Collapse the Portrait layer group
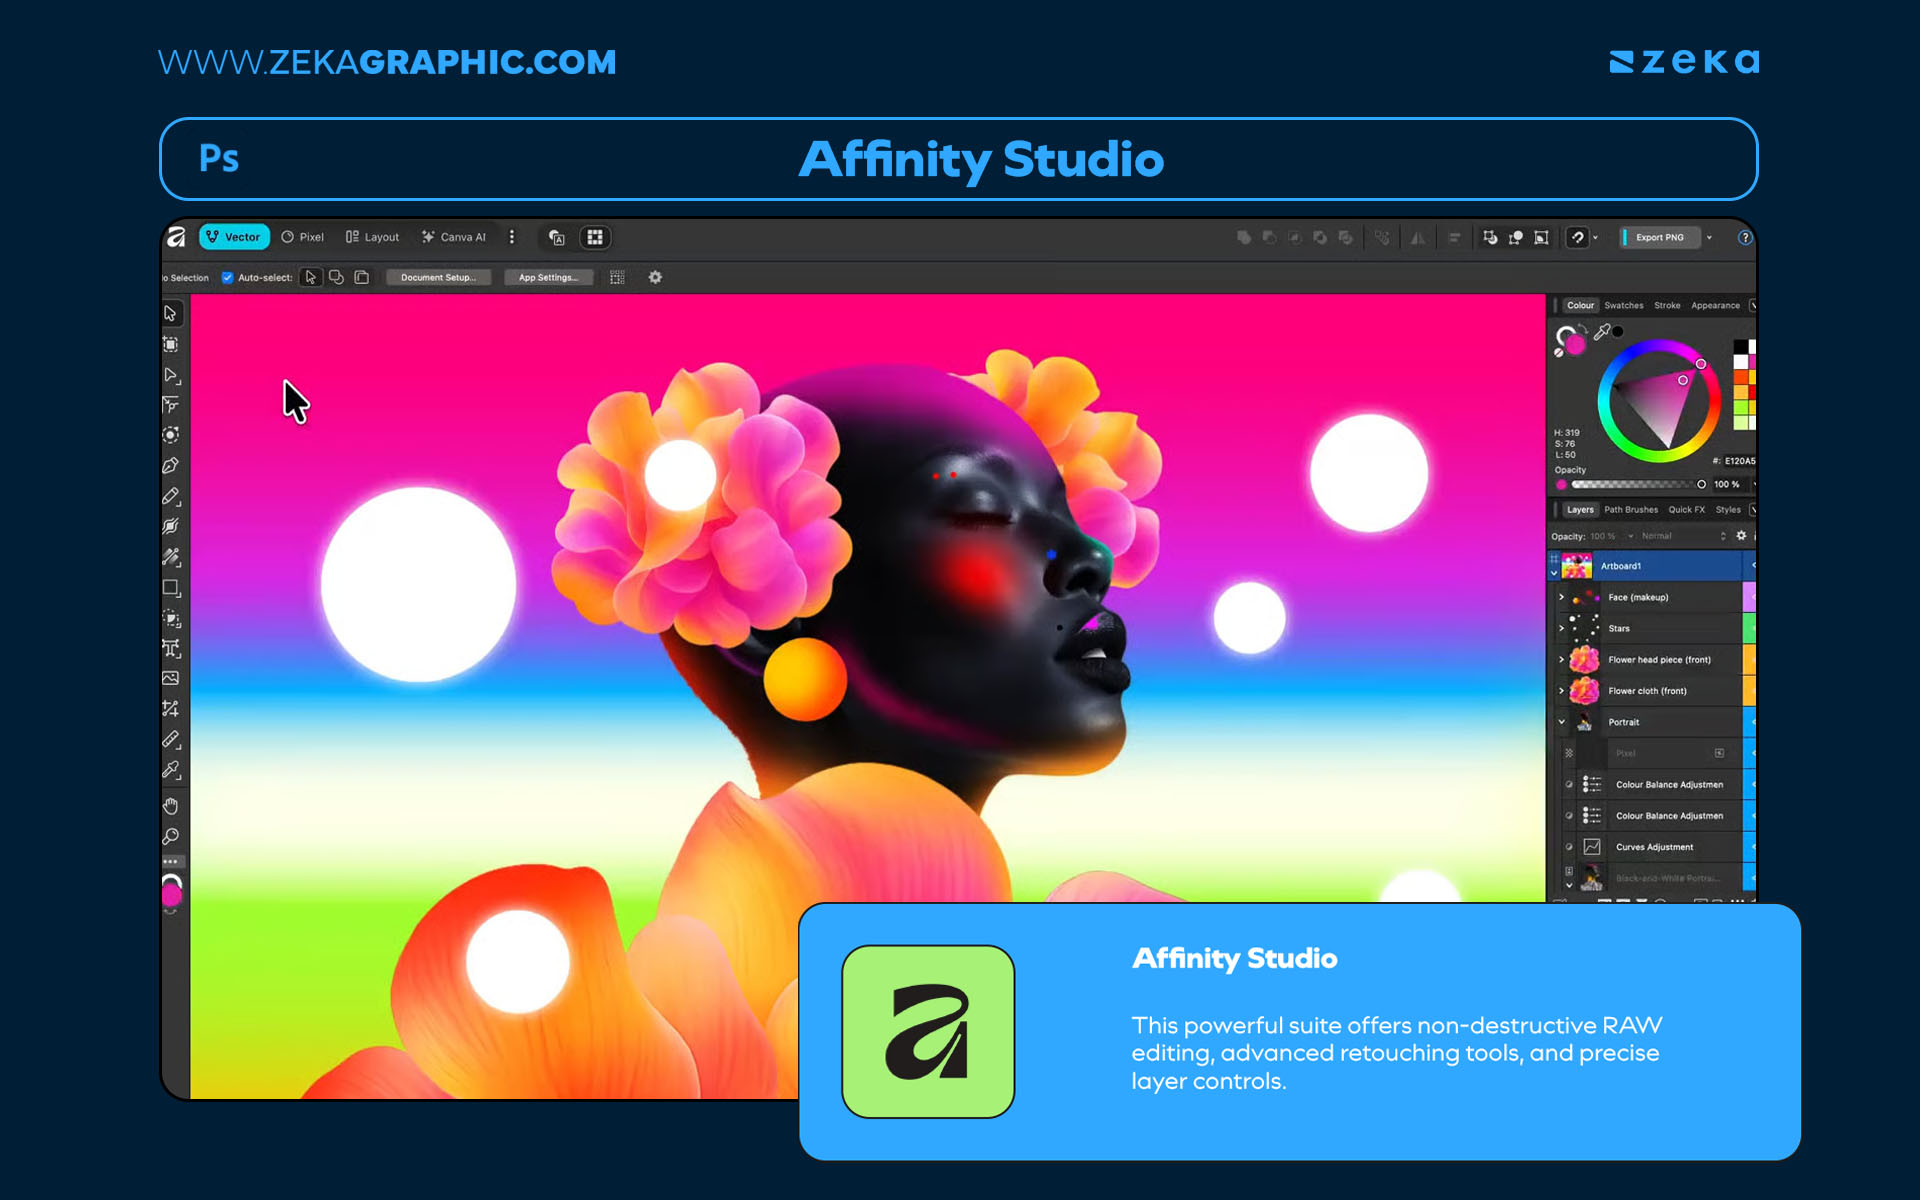Screen dimensions: 1920x1200 tap(1562, 722)
